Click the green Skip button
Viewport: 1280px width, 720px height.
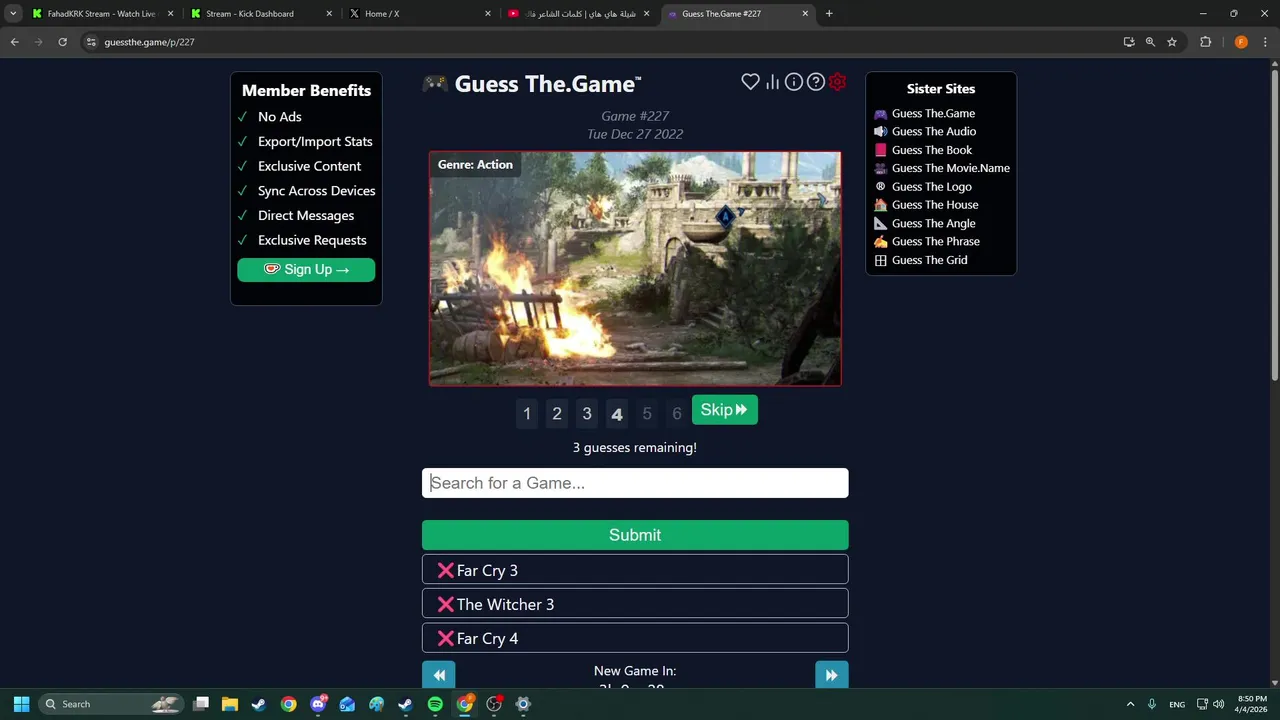pyautogui.click(x=725, y=410)
